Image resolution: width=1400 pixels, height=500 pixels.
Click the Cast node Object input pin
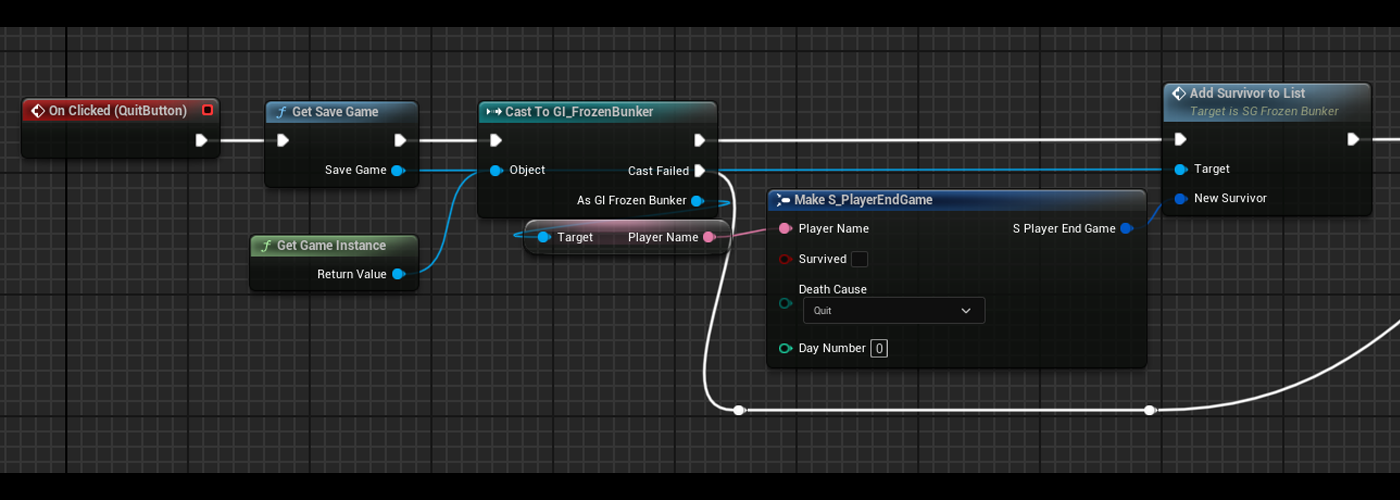496,170
